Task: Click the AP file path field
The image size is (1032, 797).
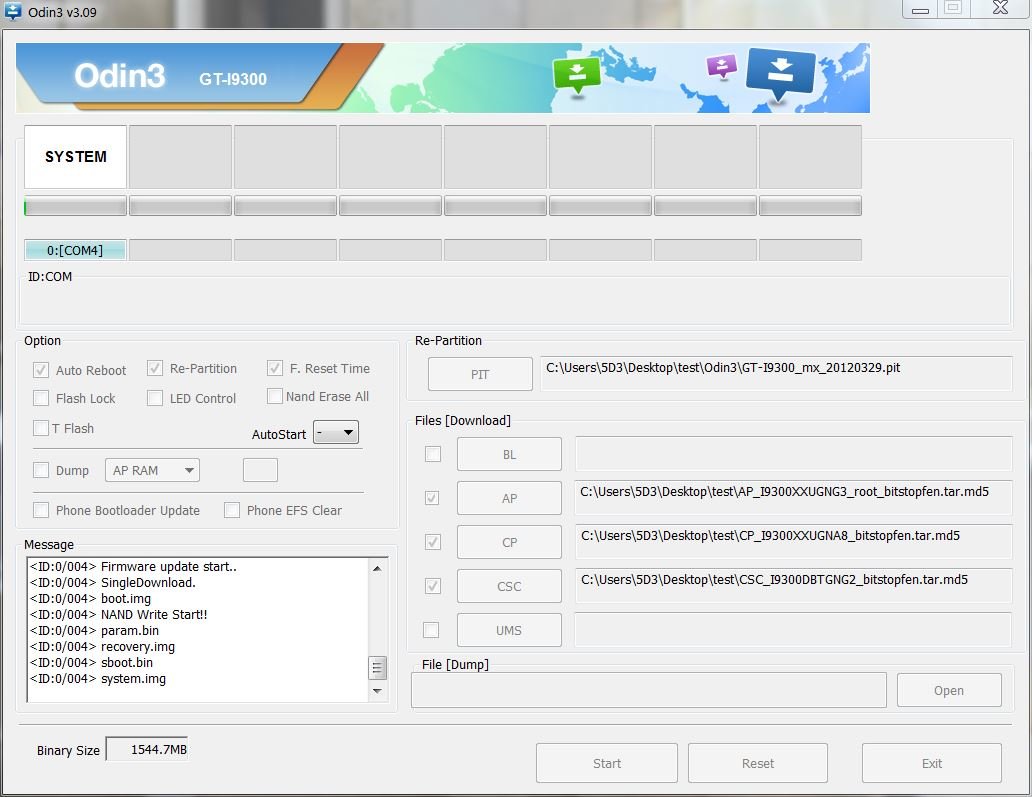Action: (793, 498)
